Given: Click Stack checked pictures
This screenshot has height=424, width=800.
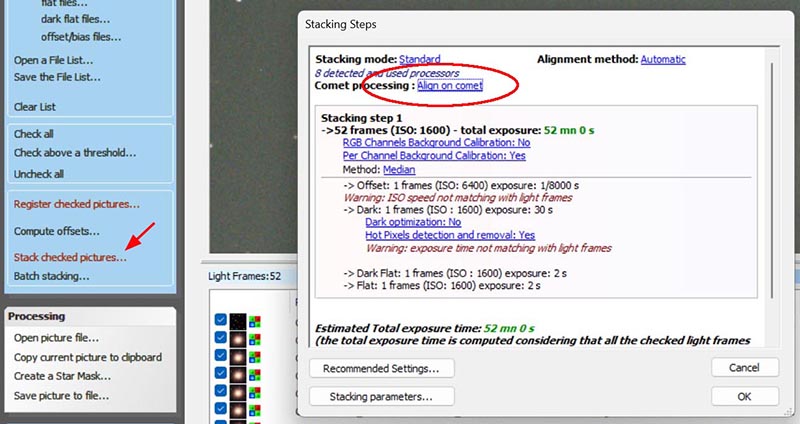Looking at the screenshot, I should [70, 257].
